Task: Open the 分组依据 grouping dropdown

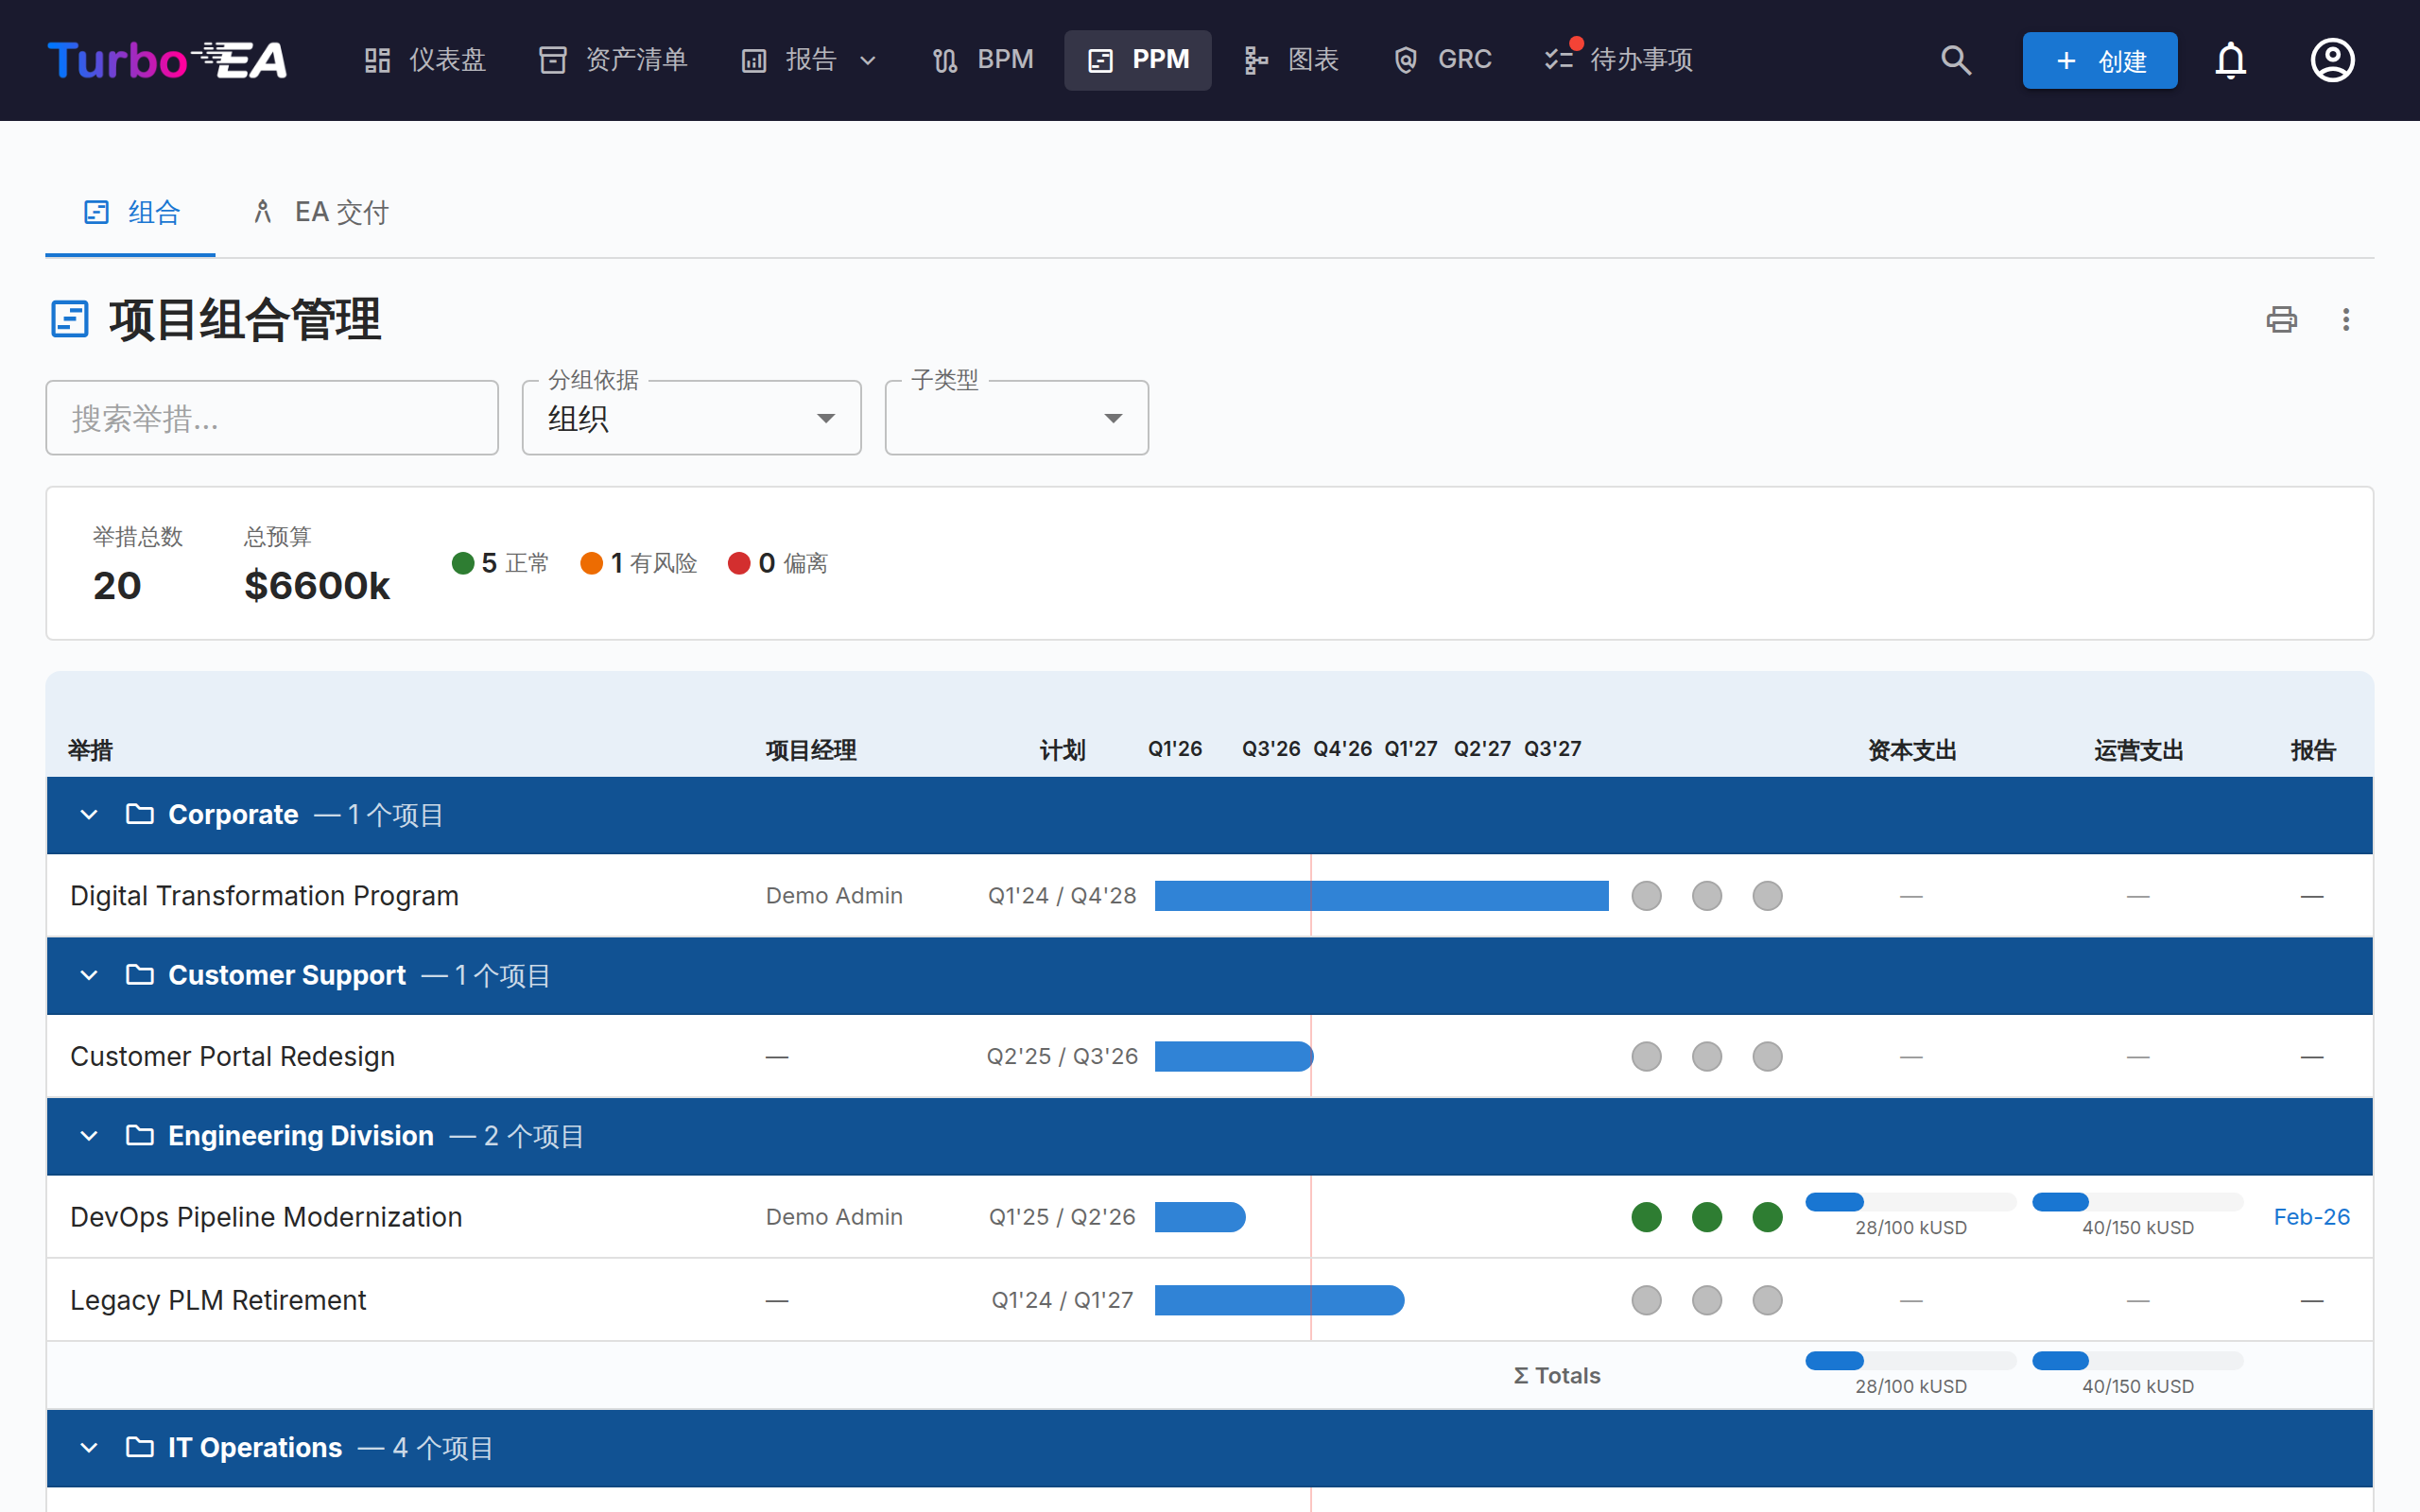Action: 692,418
